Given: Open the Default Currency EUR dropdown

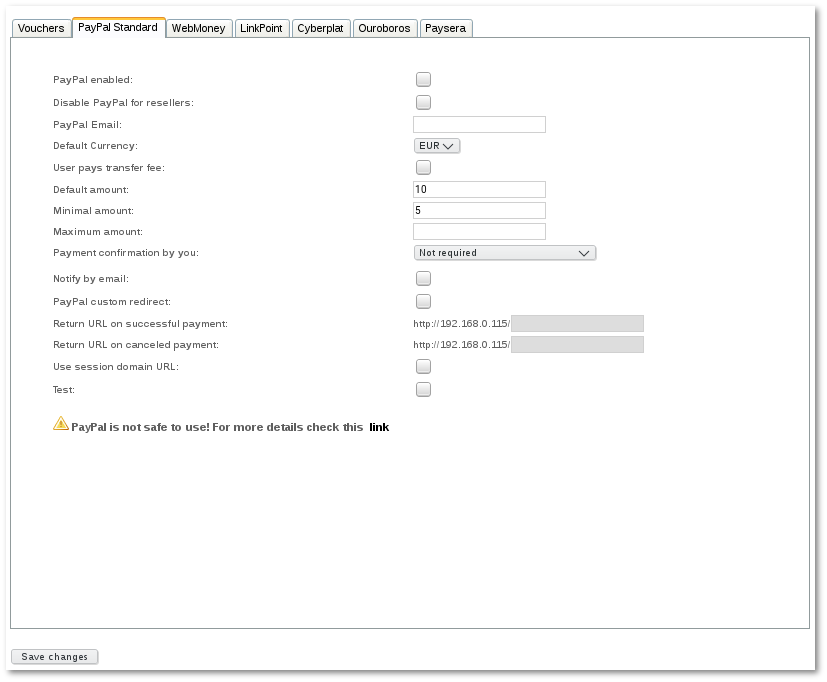Looking at the screenshot, I should [437, 146].
